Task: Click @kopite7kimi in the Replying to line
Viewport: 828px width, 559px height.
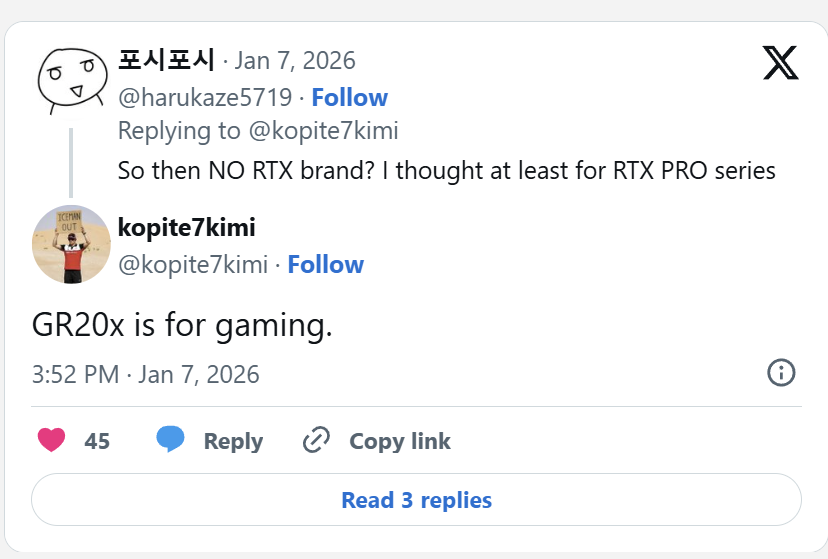Action: coord(323,130)
